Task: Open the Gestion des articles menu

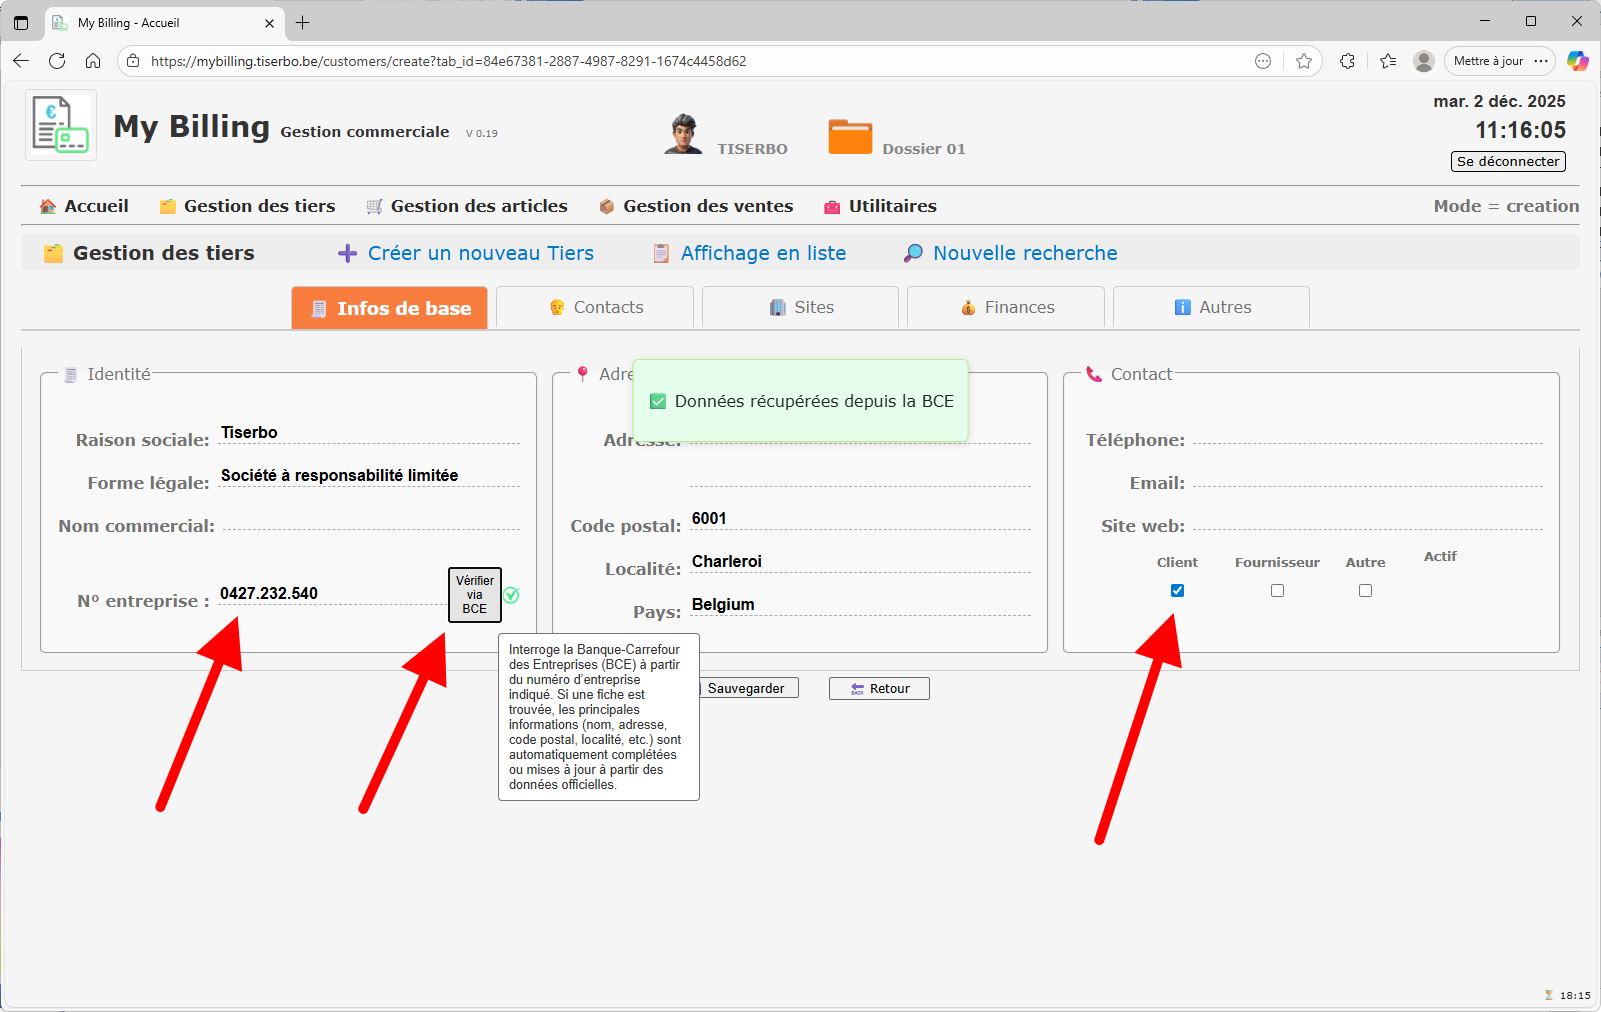Action: (478, 206)
